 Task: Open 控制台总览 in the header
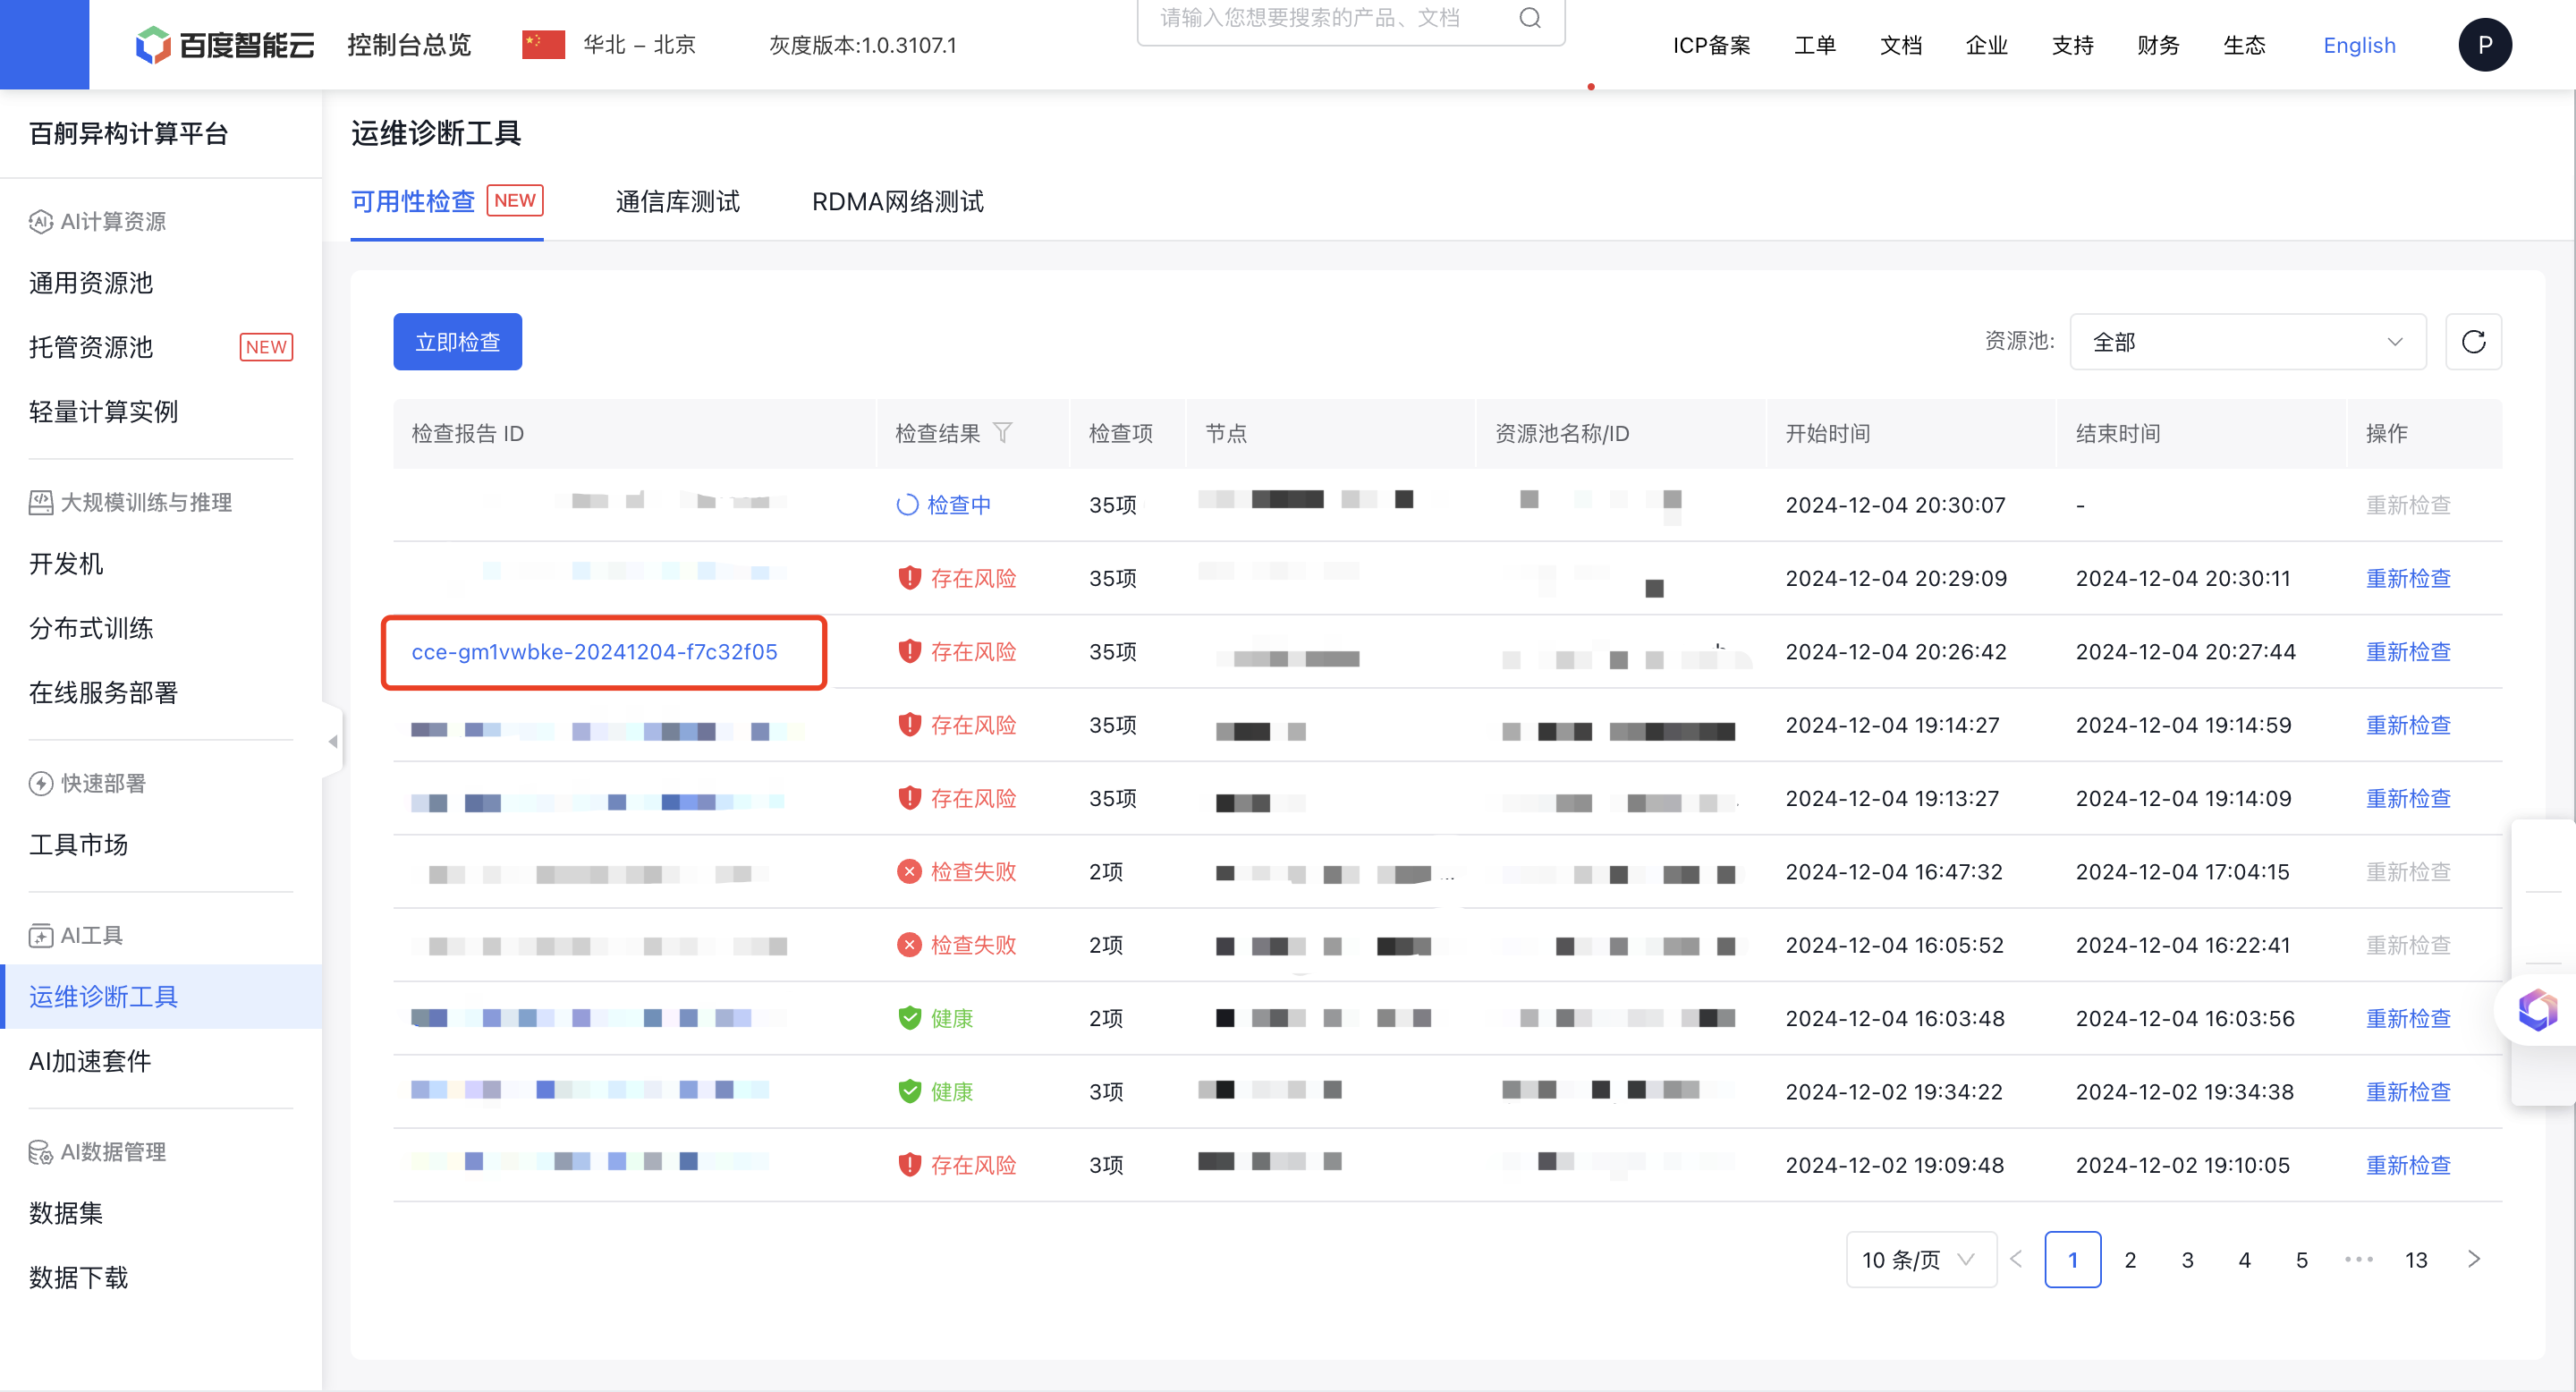coord(409,45)
